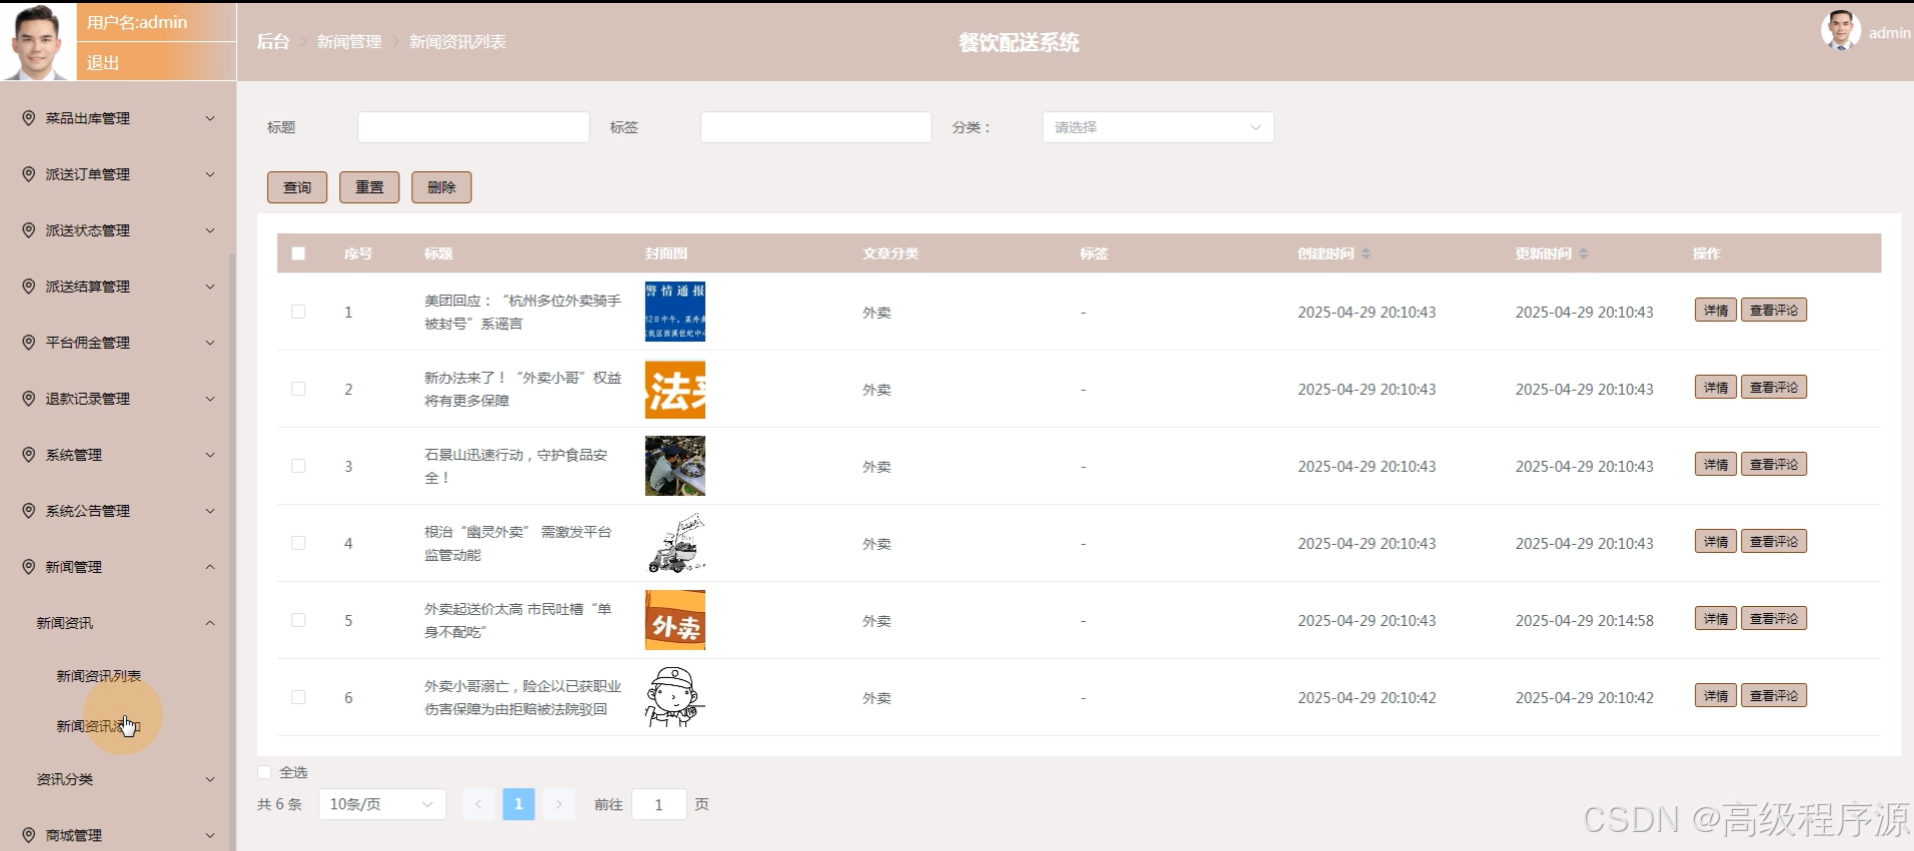Open the 新闻资讯列表 menu item
Image resolution: width=1914 pixels, height=851 pixels.
point(98,676)
